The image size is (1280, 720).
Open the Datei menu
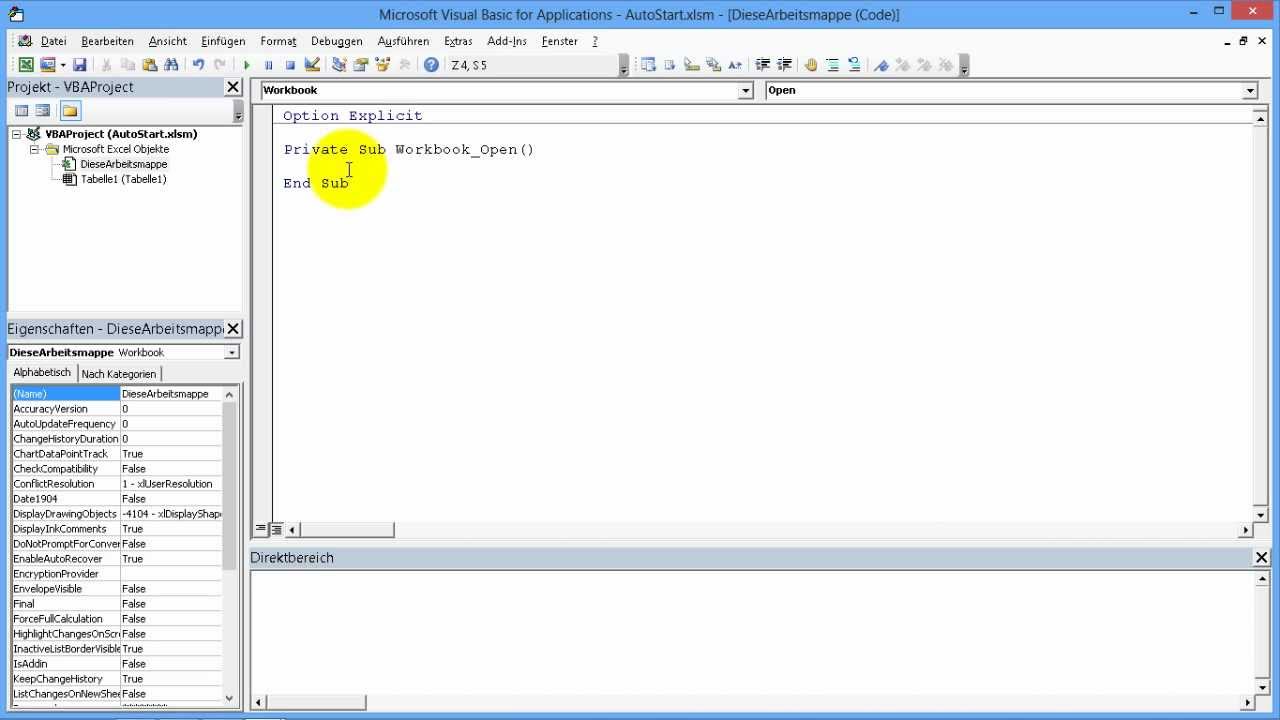53,41
